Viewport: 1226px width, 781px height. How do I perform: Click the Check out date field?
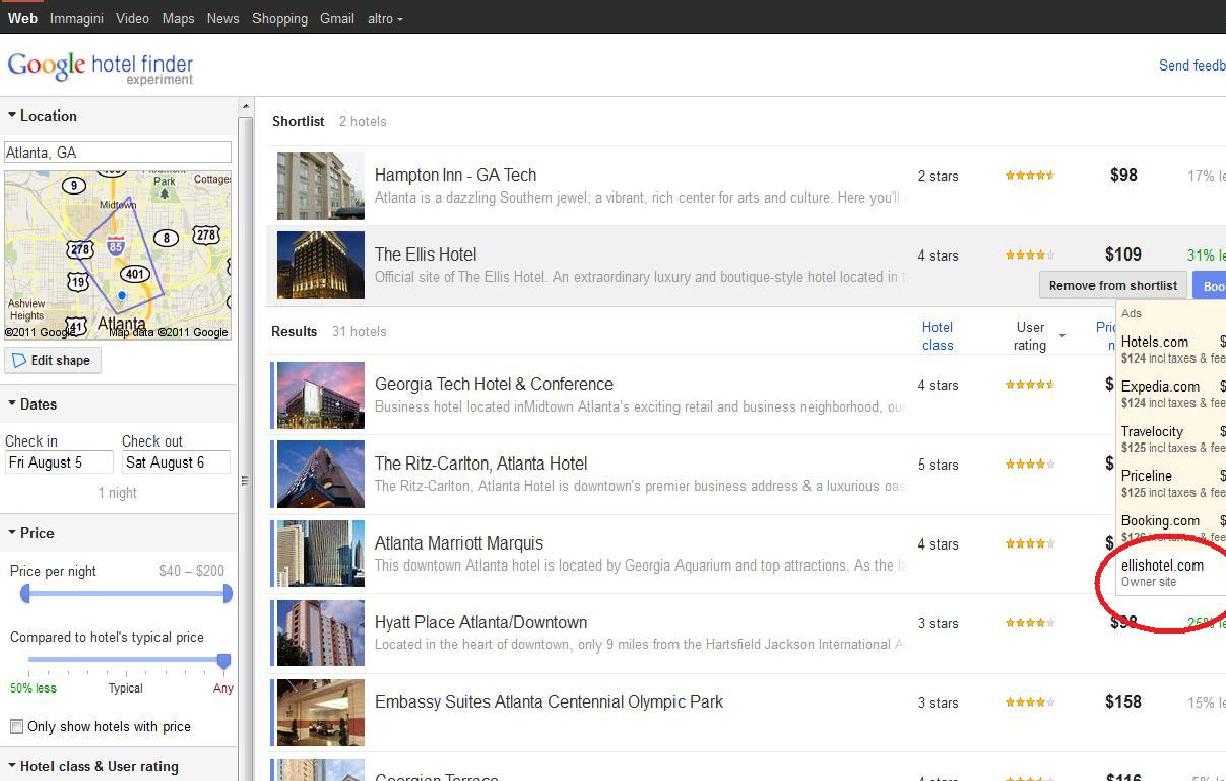point(176,463)
